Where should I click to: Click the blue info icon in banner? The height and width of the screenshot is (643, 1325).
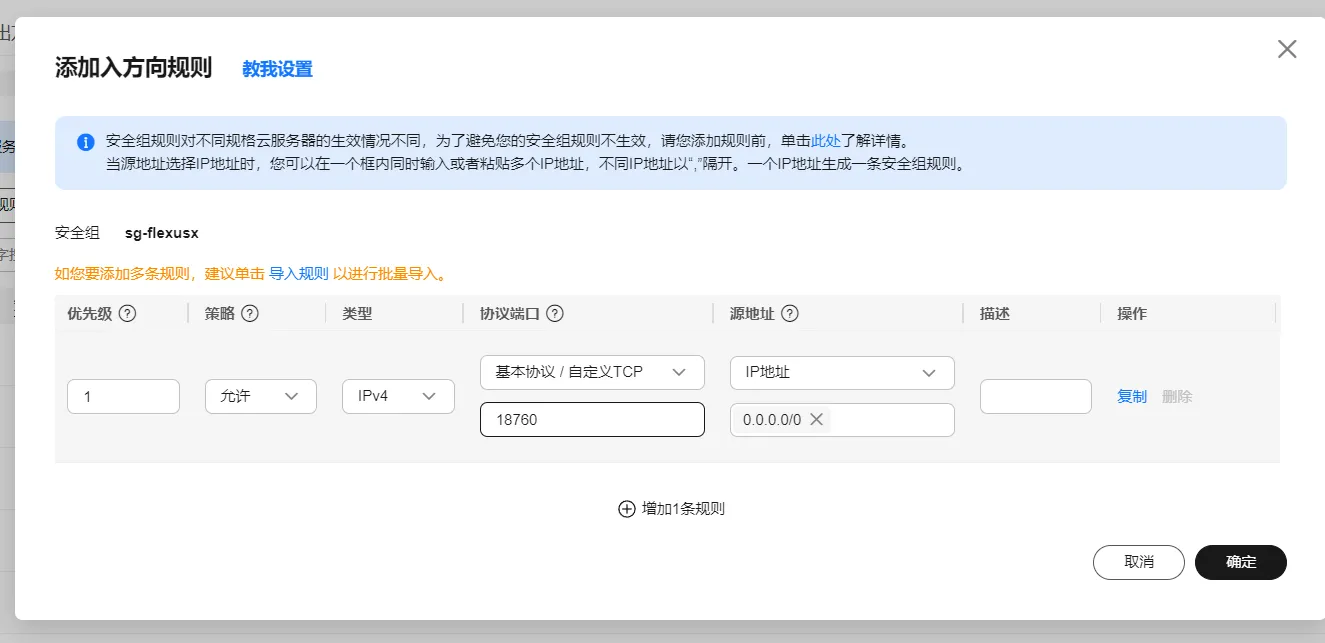pos(86,142)
